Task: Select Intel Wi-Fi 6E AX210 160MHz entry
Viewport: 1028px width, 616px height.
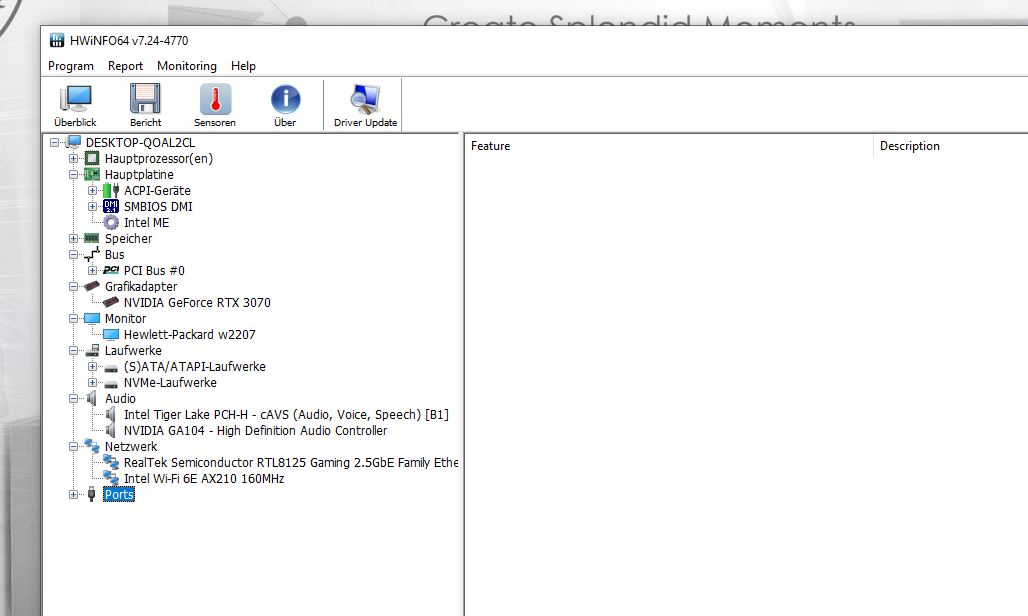Action: coord(204,478)
